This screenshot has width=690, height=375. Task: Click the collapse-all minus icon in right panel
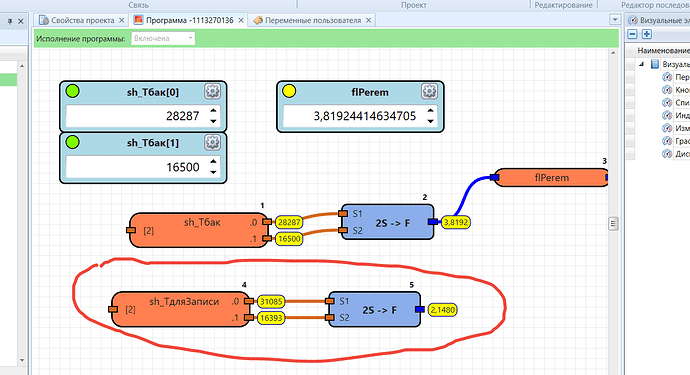[632, 34]
